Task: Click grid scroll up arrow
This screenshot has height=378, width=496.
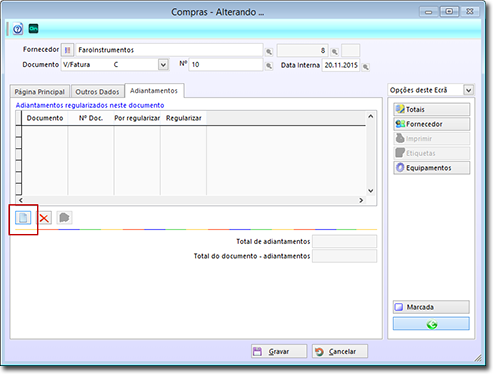Action: (370, 116)
